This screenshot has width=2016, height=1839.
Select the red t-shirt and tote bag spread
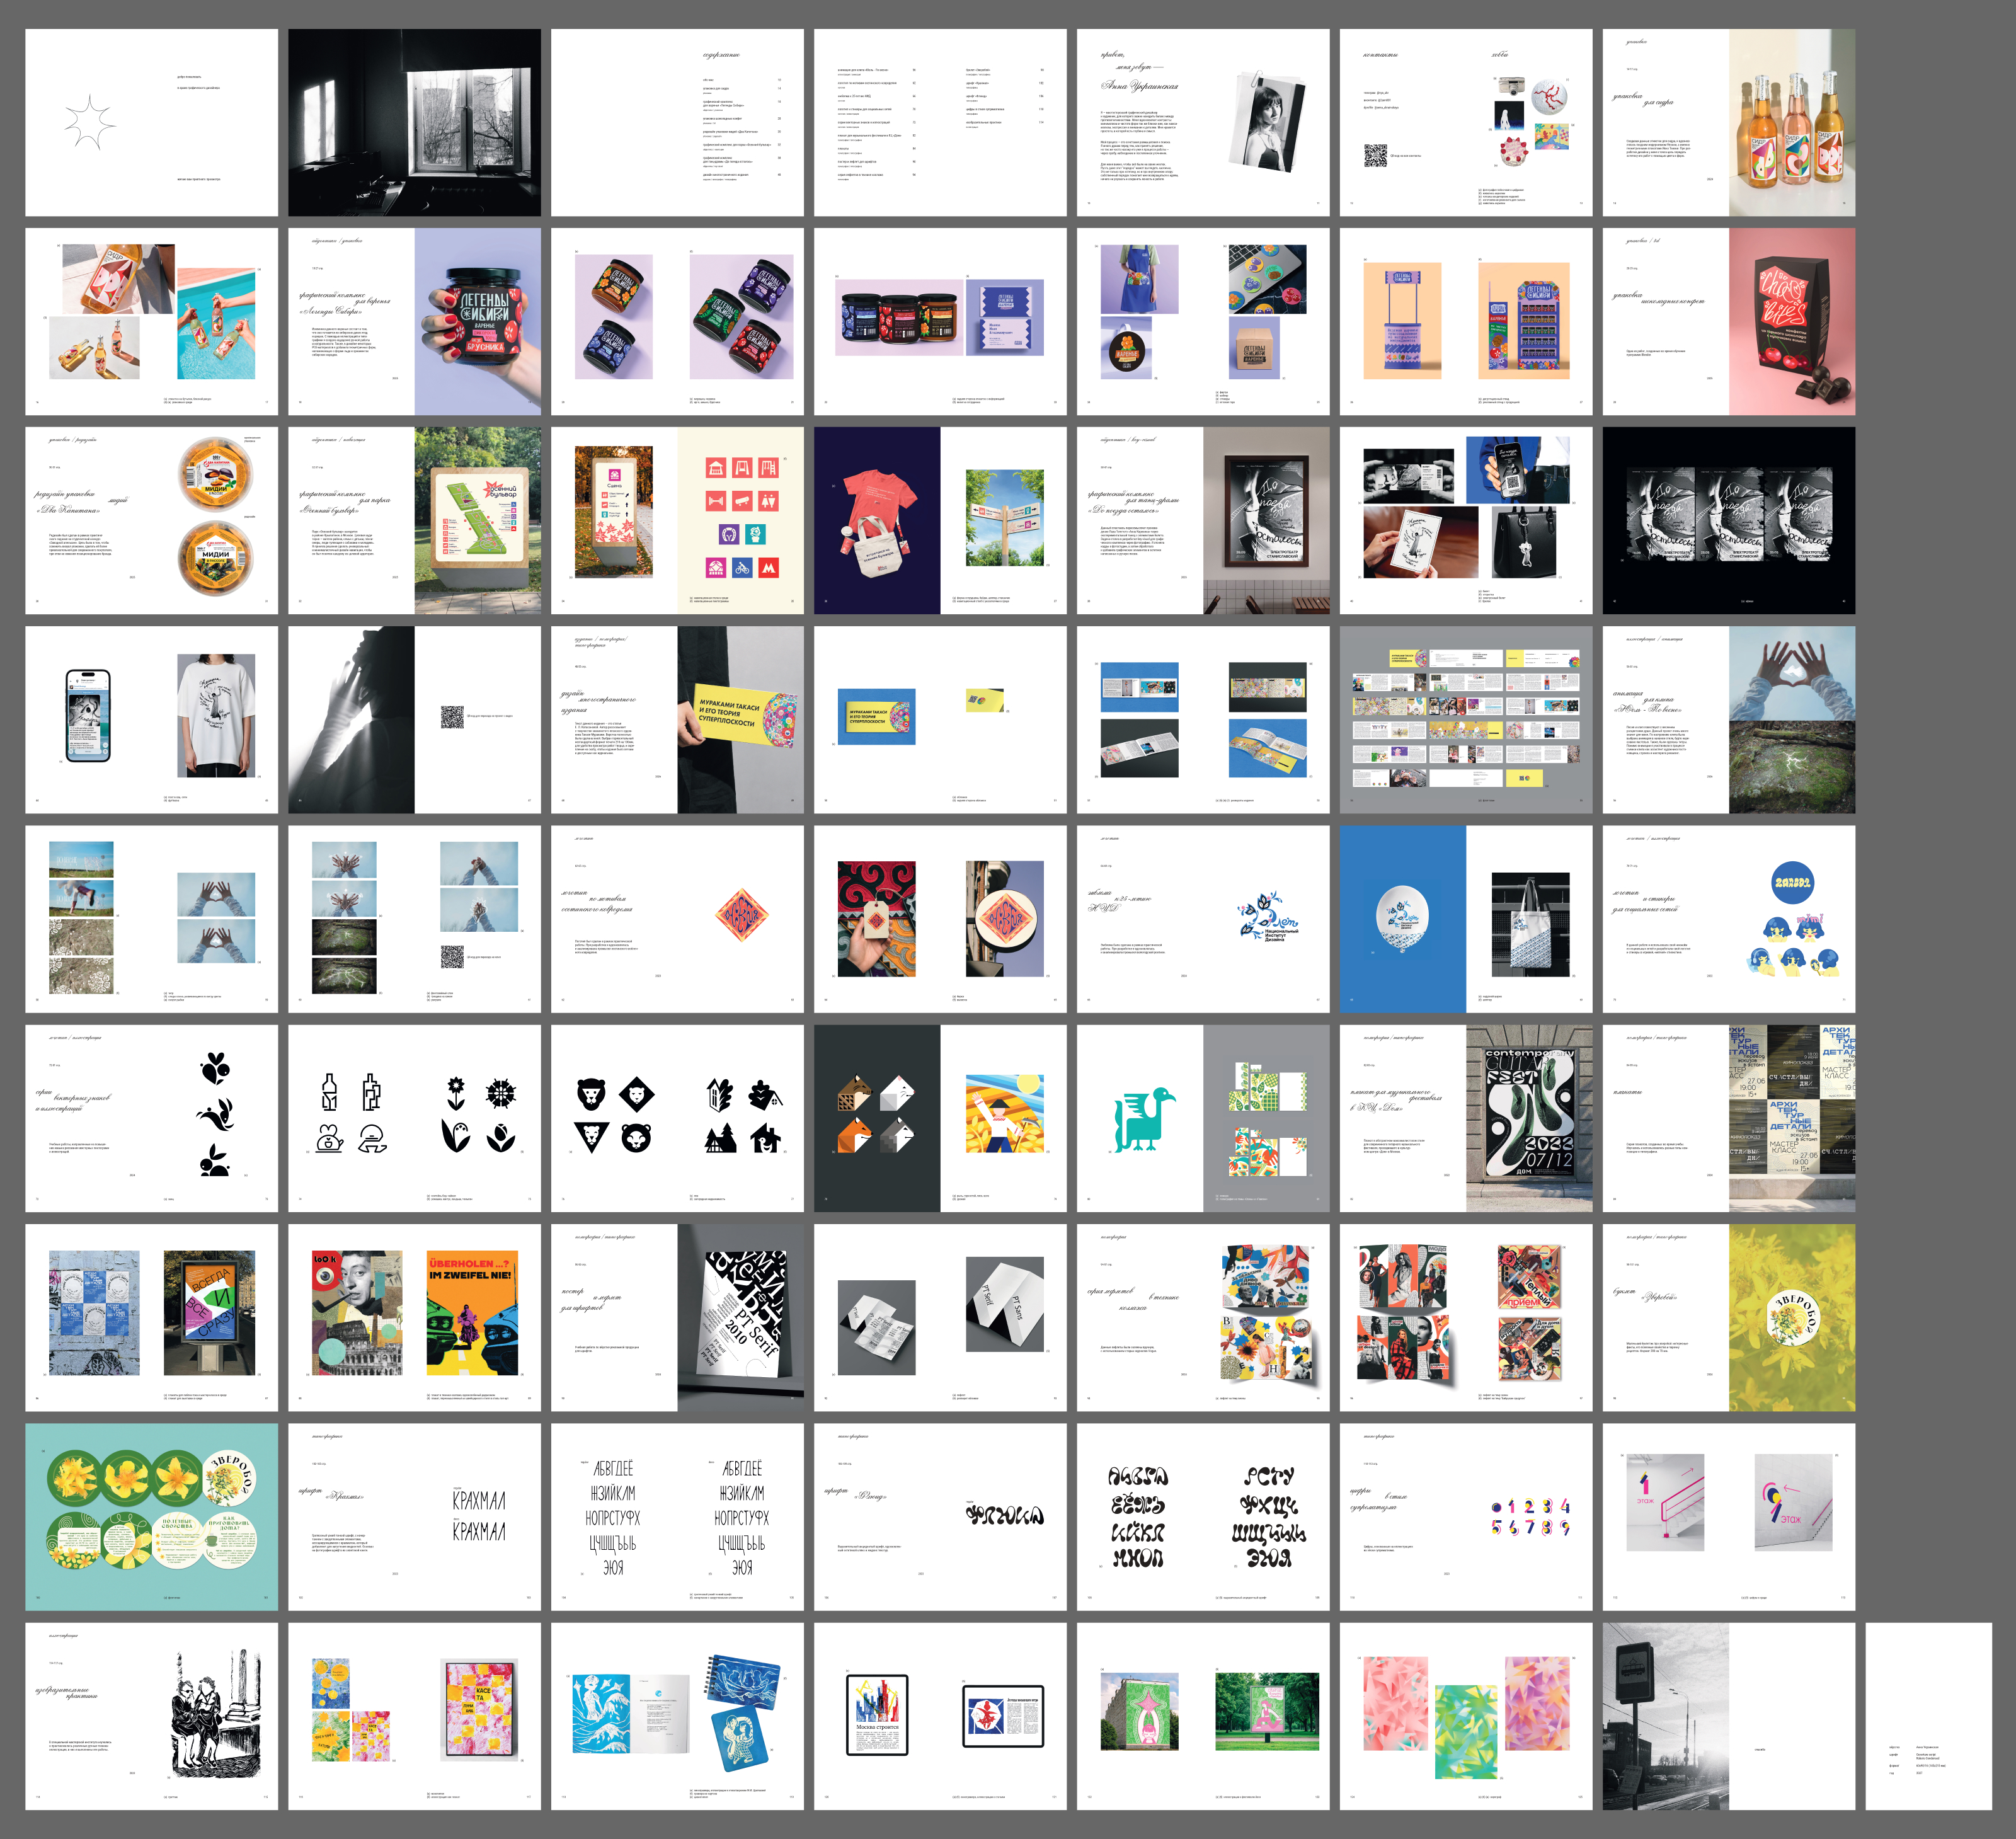(x=940, y=520)
